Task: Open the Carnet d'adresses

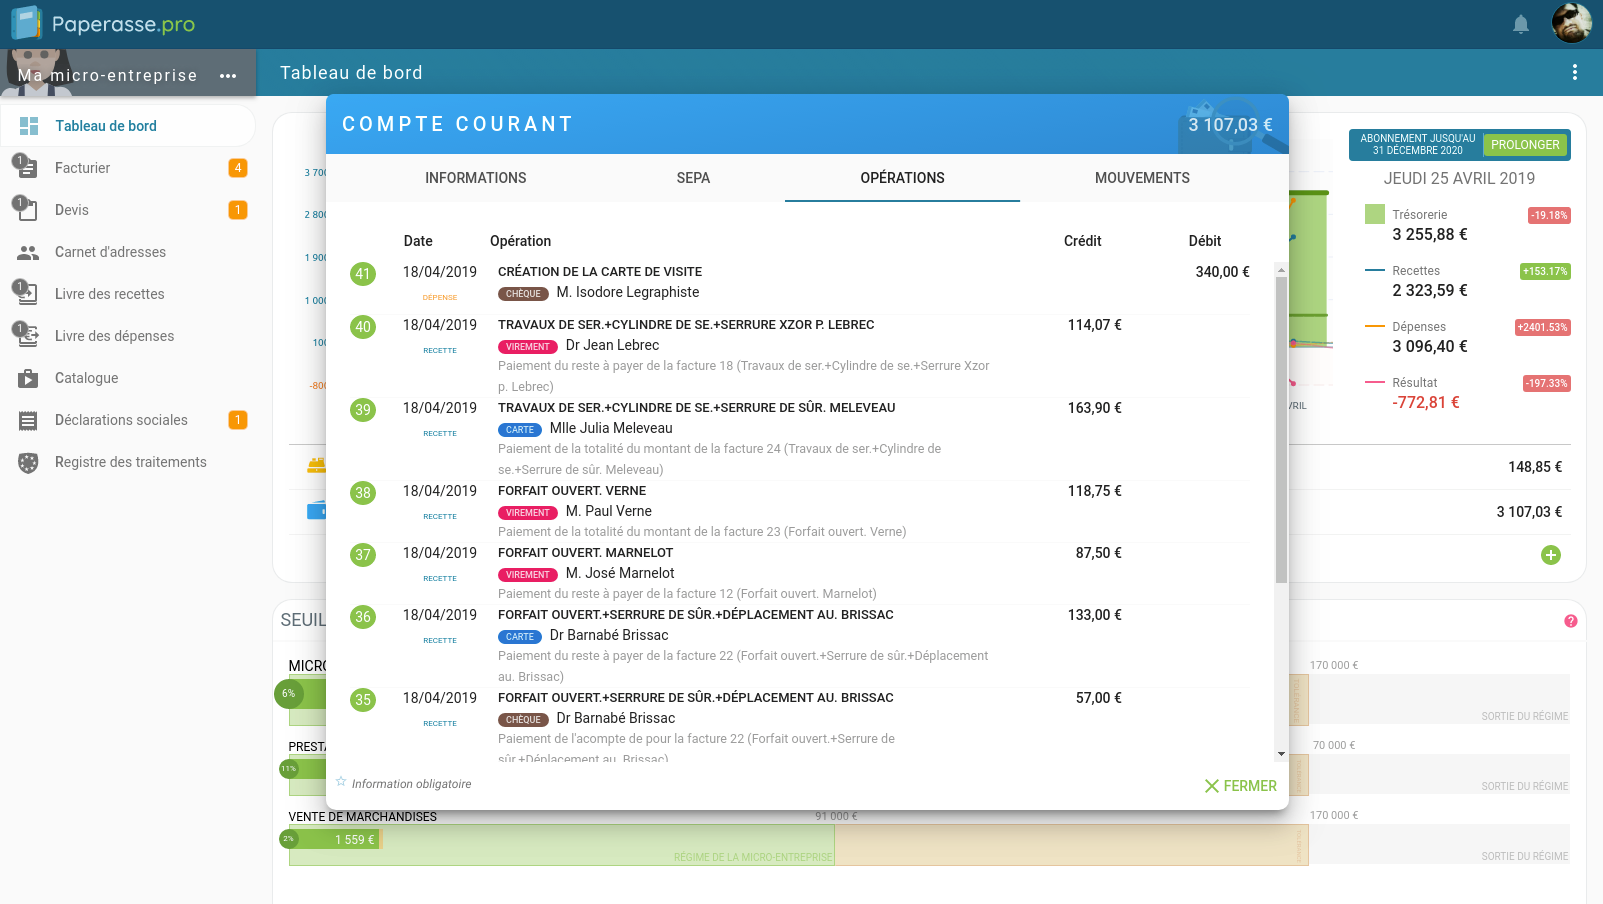Action: pos(110,251)
